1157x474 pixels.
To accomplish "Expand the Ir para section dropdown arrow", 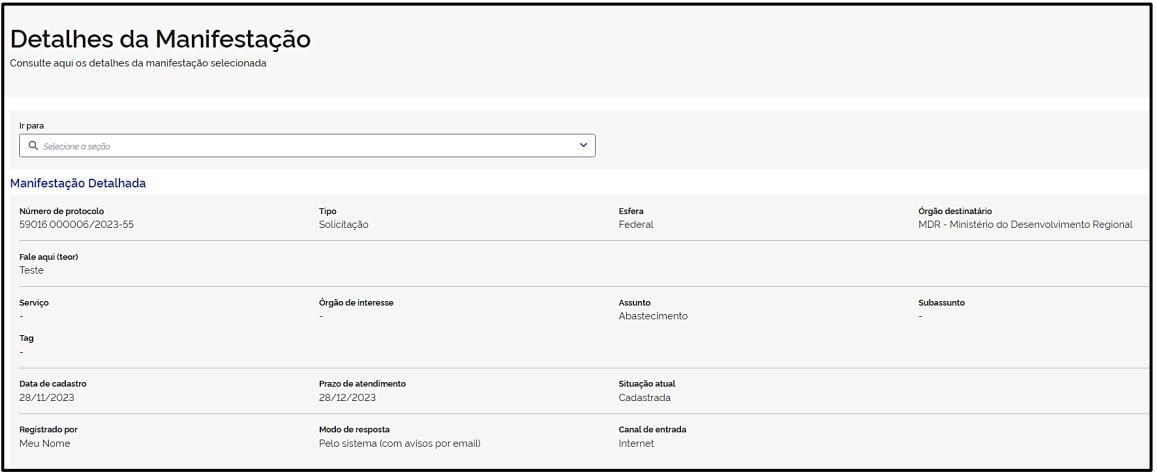I will 584,145.
